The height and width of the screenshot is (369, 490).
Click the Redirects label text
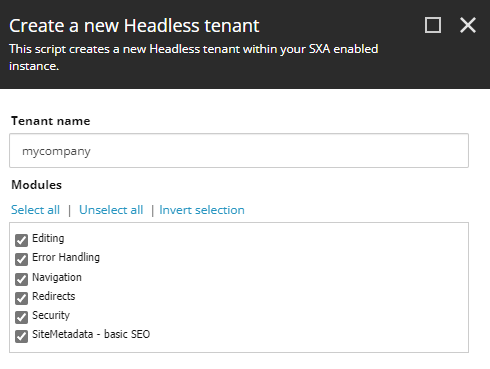(x=53, y=296)
